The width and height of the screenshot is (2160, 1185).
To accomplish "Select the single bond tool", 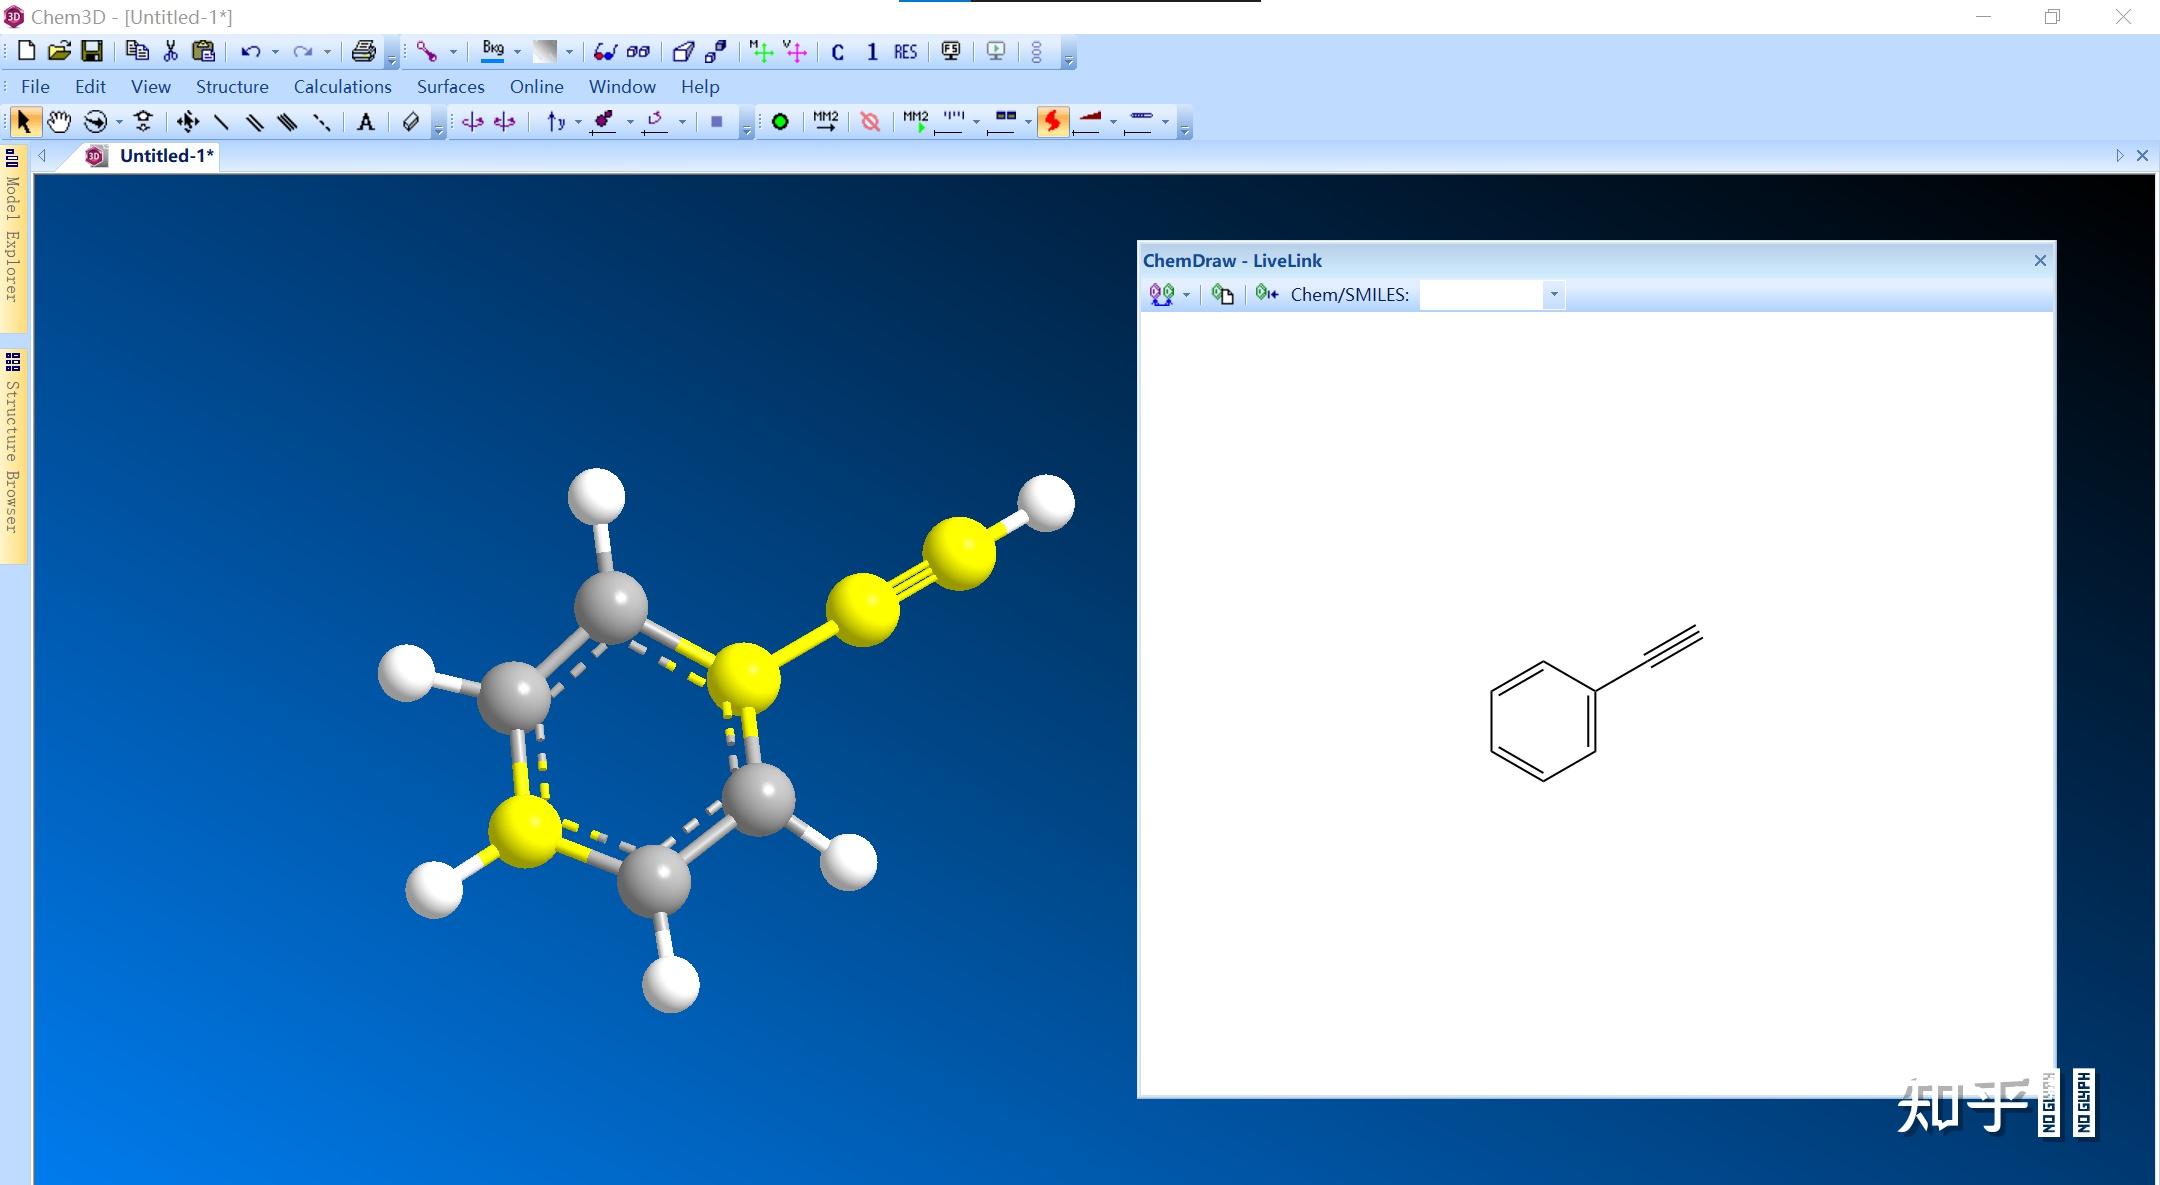I will (221, 122).
